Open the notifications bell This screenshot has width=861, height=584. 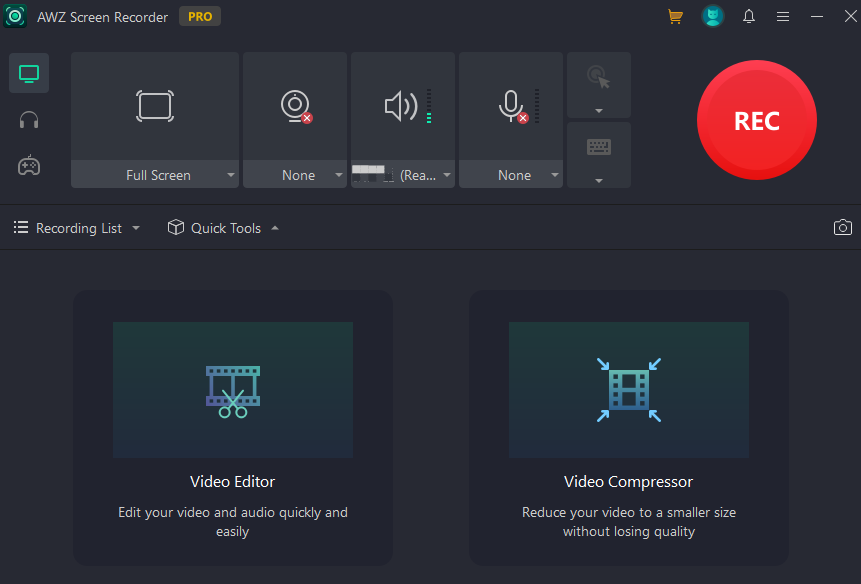click(749, 16)
